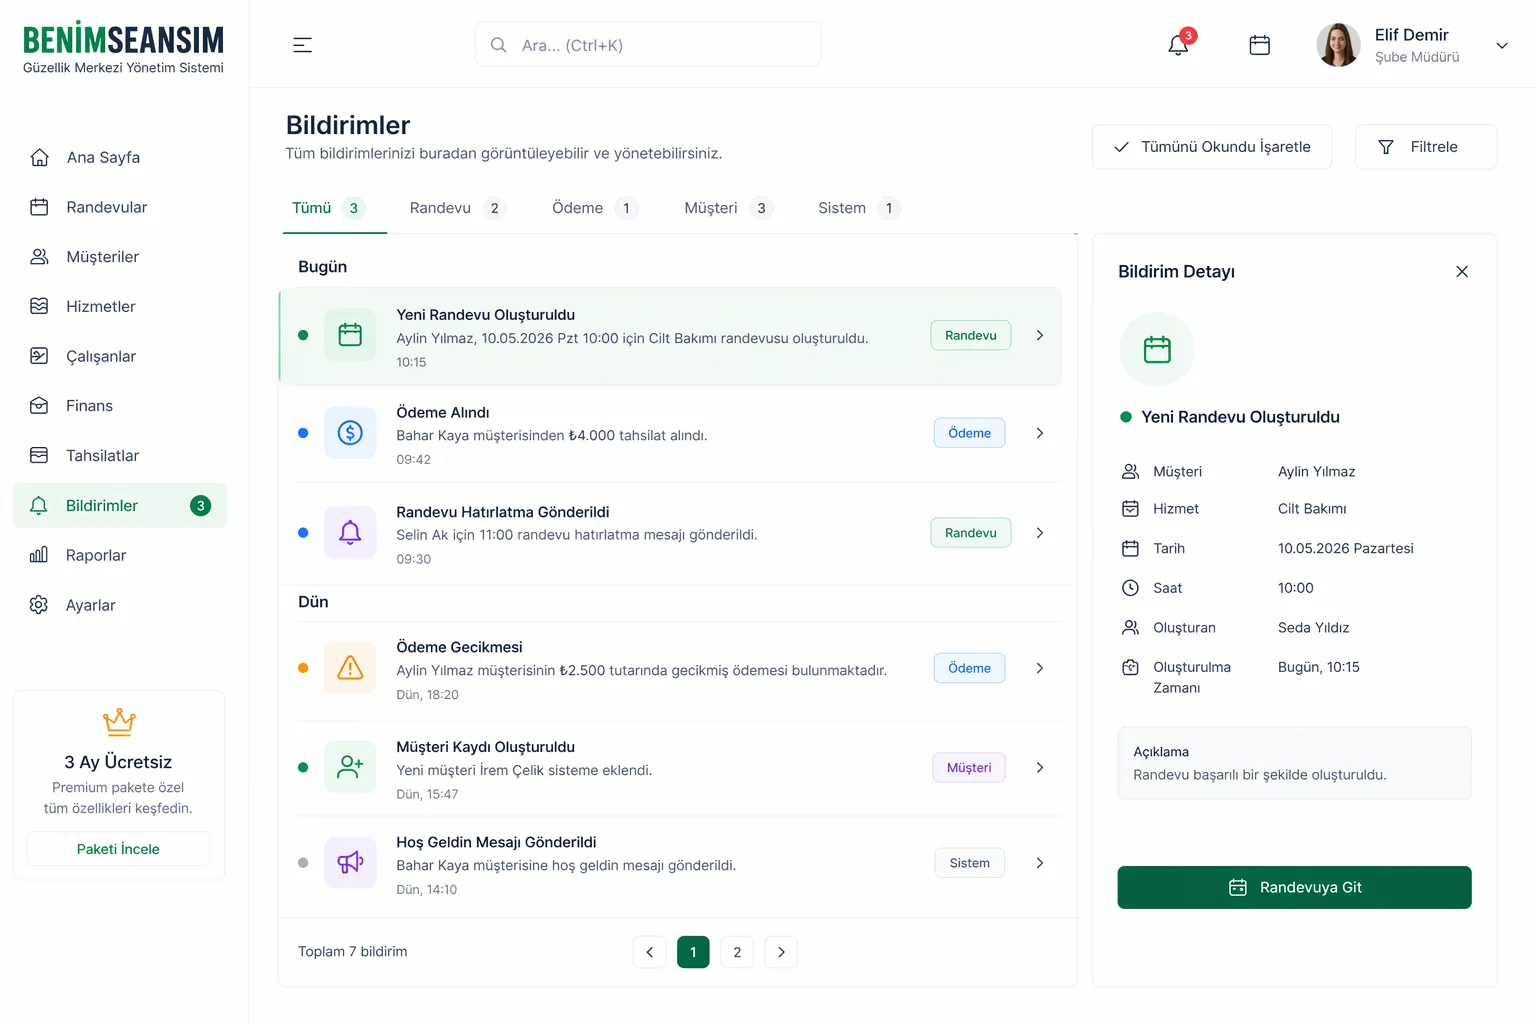Open Finans in the sidebar
The image size is (1536, 1024).
coord(120,406)
